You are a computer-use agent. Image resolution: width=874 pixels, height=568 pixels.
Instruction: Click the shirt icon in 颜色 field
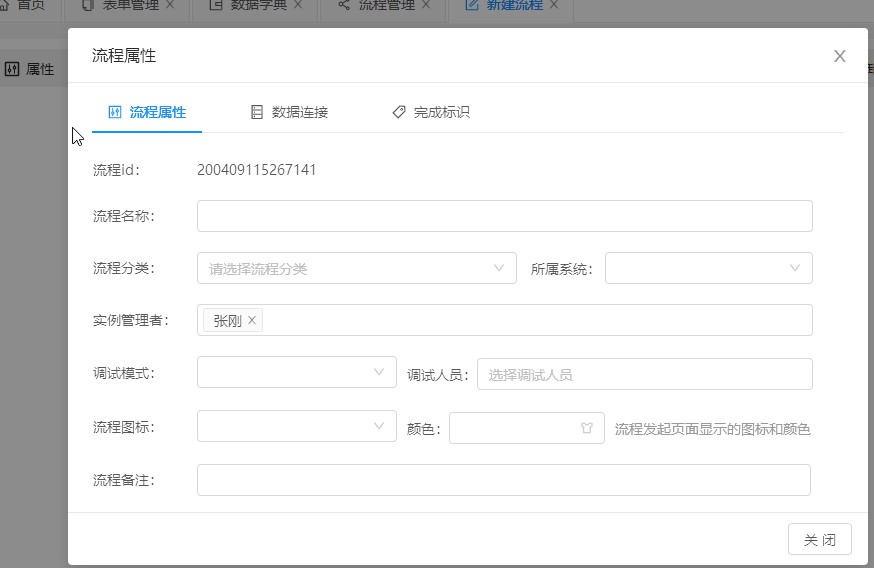click(587, 428)
